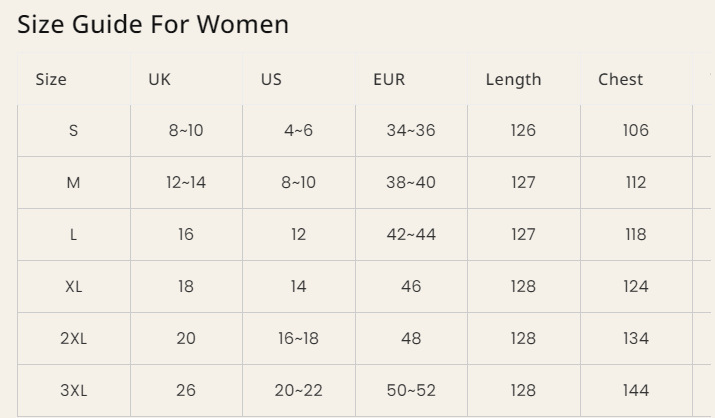The width and height of the screenshot is (715, 418).
Task: Click the Length column header
Action: (x=513, y=80)
